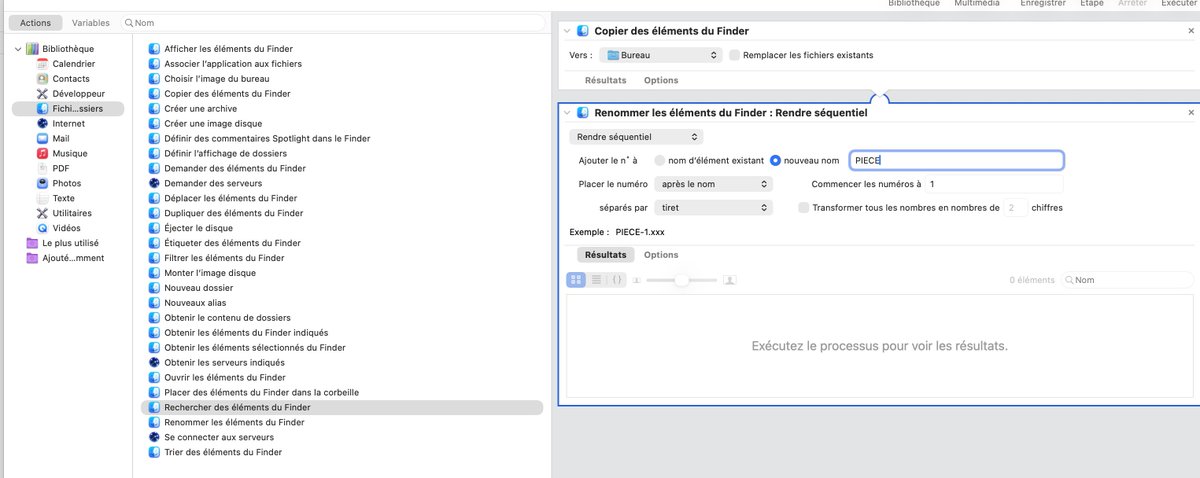Open Résultats tab of Copier action
The image size is (1200, 478).
[606, 80]
